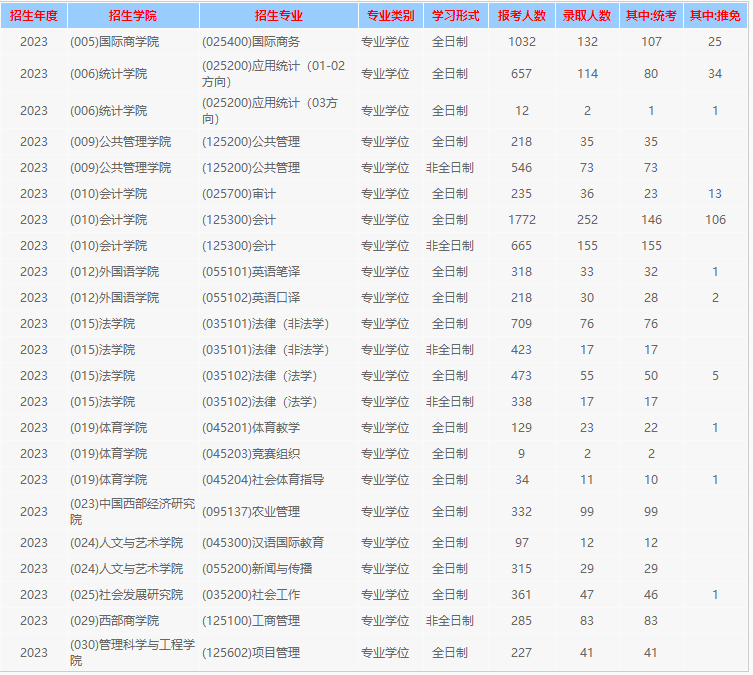Click the 招生学院 column header
The width and height of the screenshot is (753, 675).
133,16
